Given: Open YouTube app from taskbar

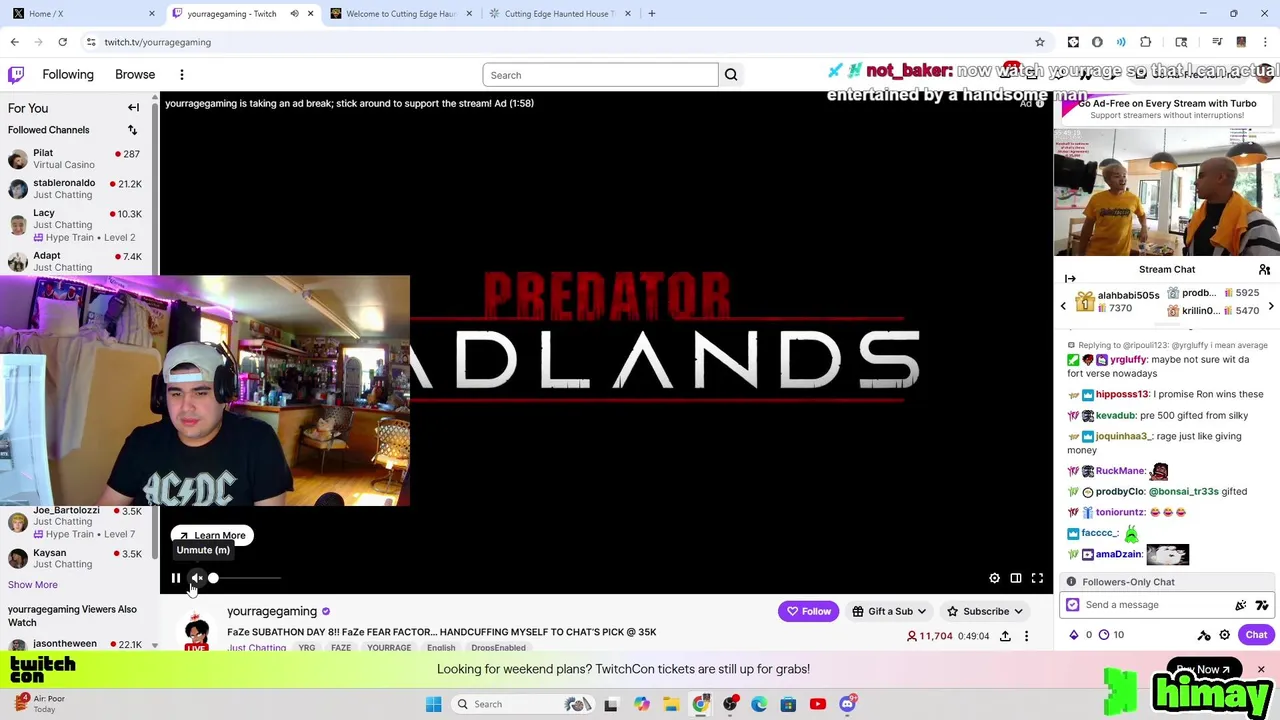Looking at the screenshot, I should (x=817, y=704).
